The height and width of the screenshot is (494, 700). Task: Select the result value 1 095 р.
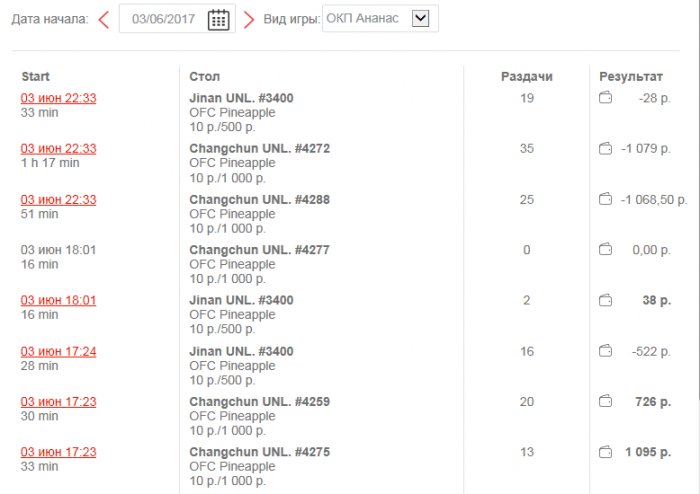648,452
